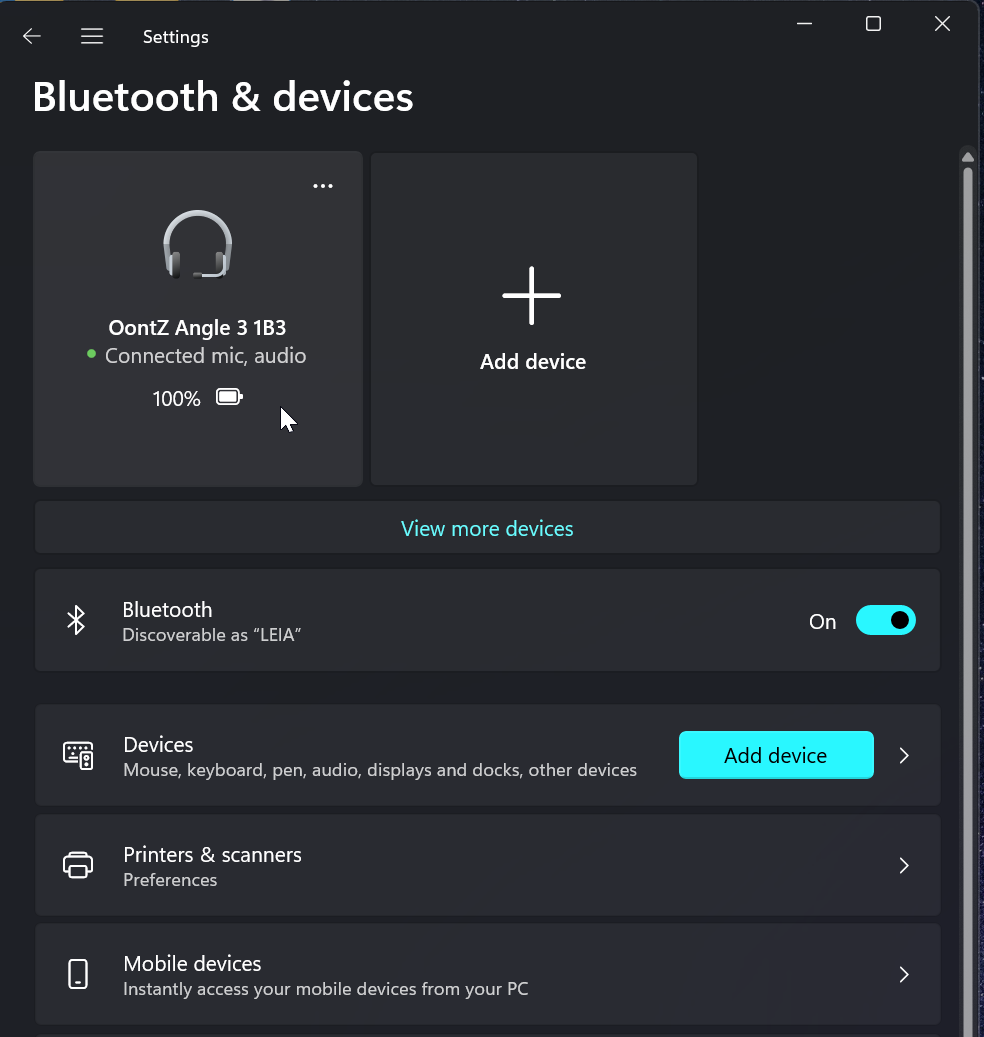Click the Settings title text

click(x=175, y=37)
